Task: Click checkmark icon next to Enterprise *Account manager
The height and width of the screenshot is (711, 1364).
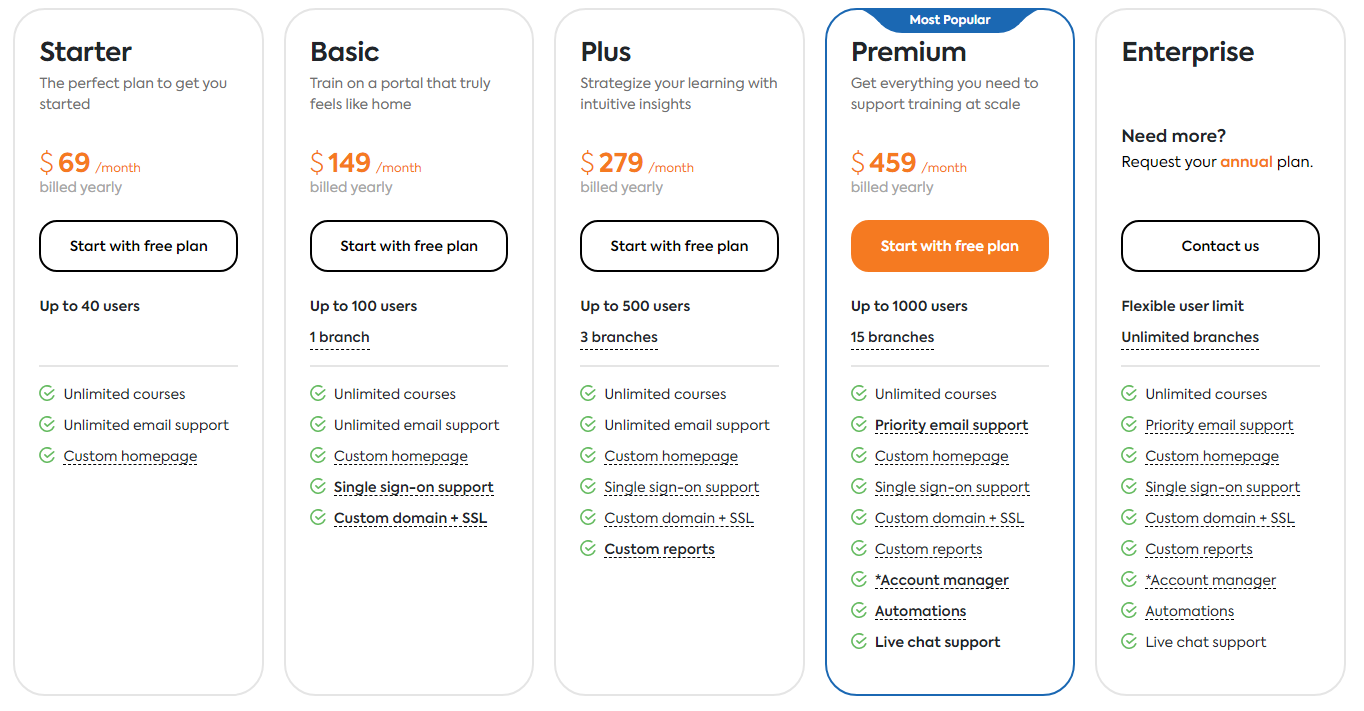Action: [x=1129, y=580]
